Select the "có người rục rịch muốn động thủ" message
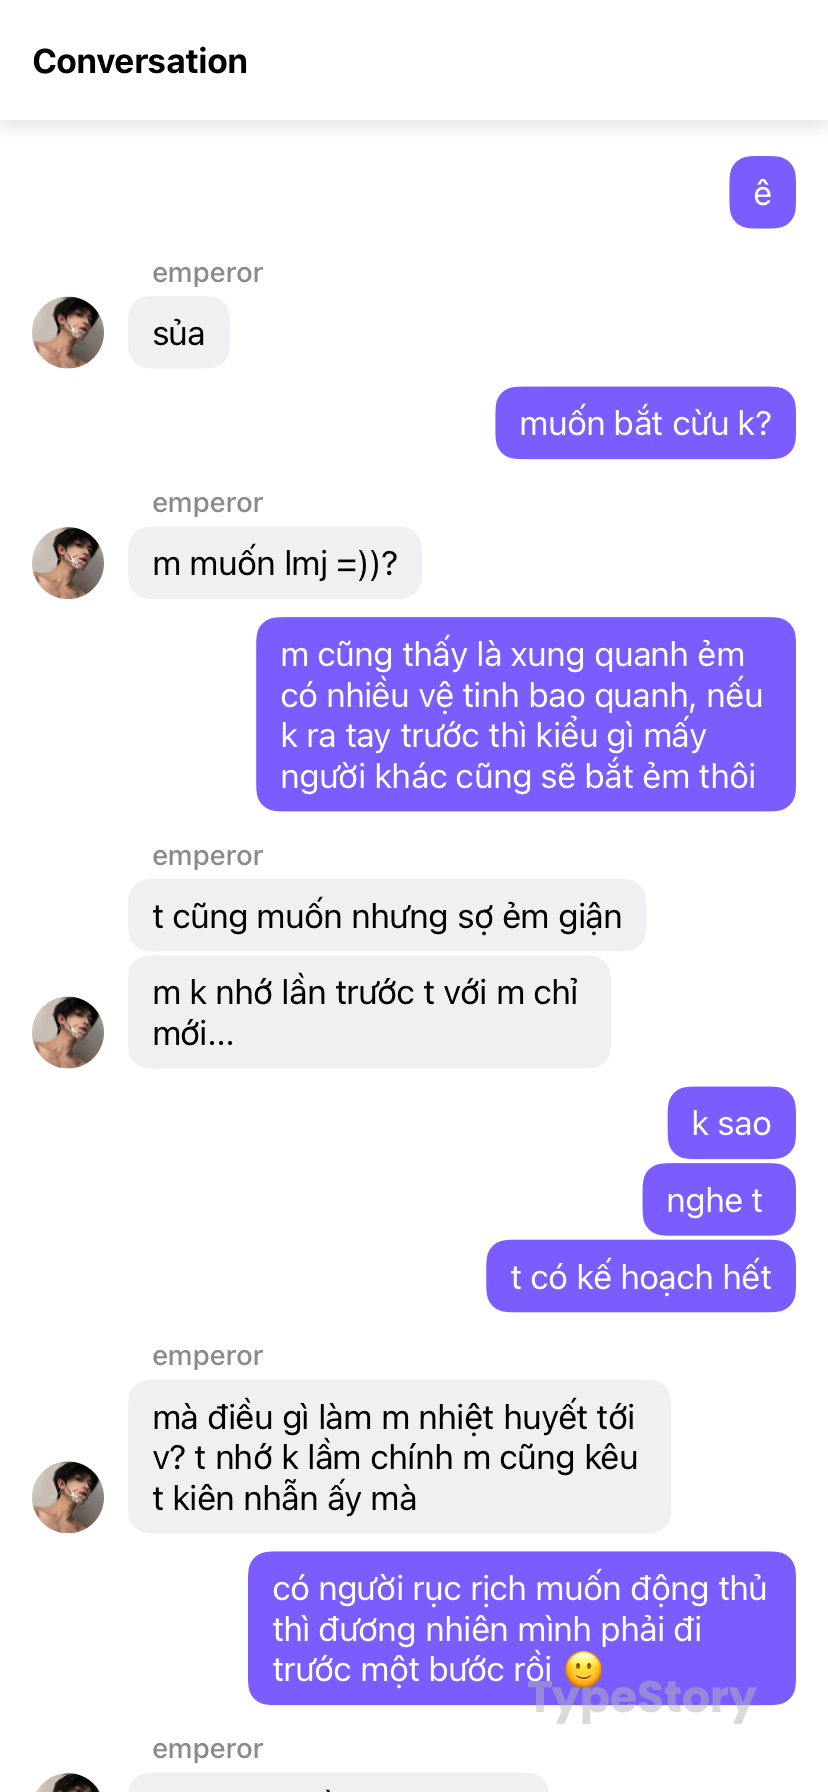Viewport: 828px width, 1792px height. 522,1628
